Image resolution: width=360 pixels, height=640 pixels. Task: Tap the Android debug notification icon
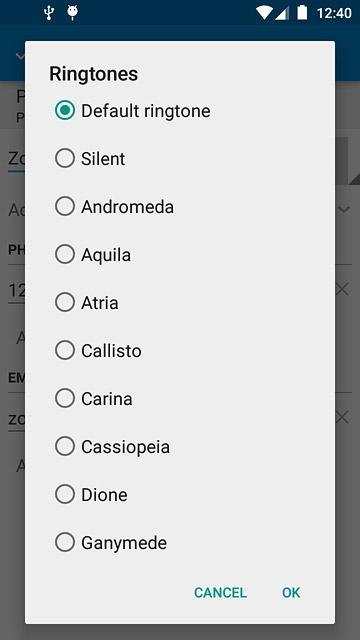[73, 13]
